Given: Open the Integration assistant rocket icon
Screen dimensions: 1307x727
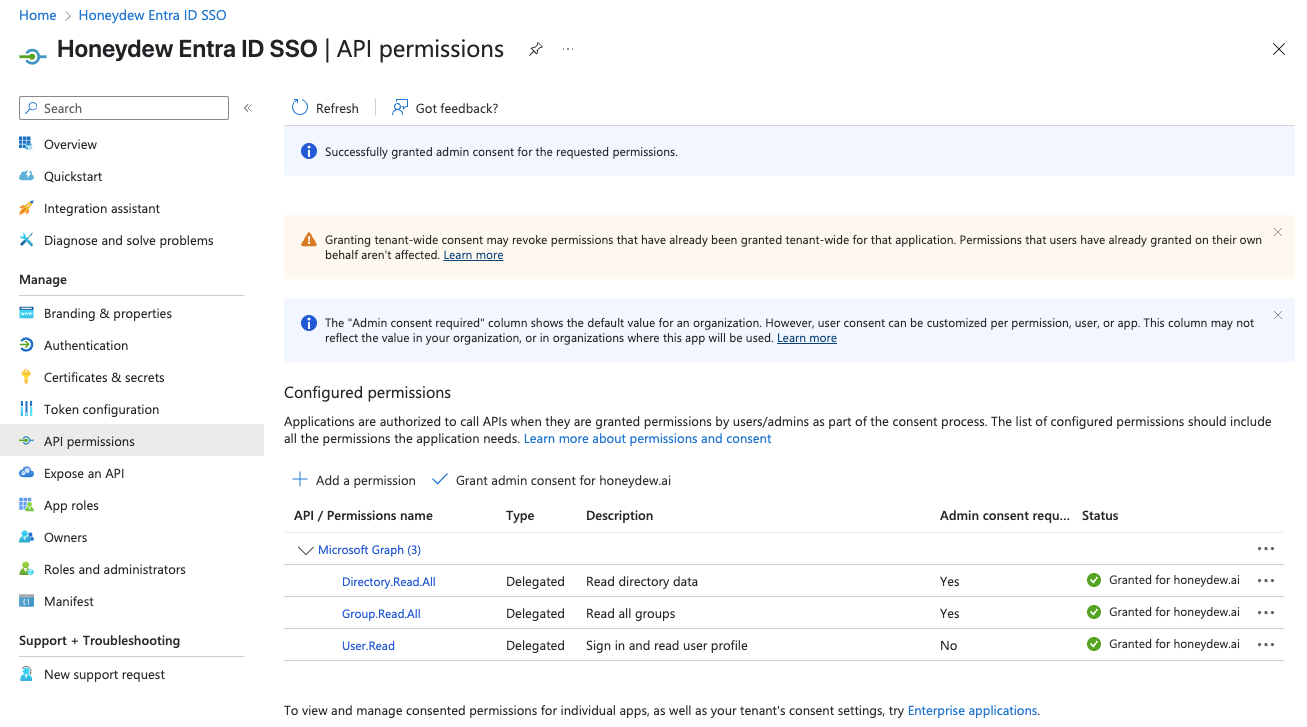Looking at the screenshot, I should click(27, 208).
